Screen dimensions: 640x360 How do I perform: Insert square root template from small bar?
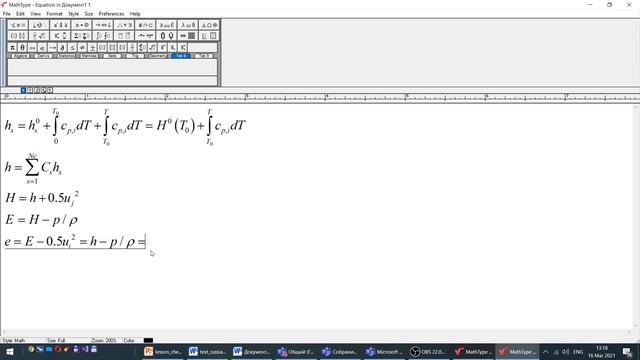tap(152, 48)
